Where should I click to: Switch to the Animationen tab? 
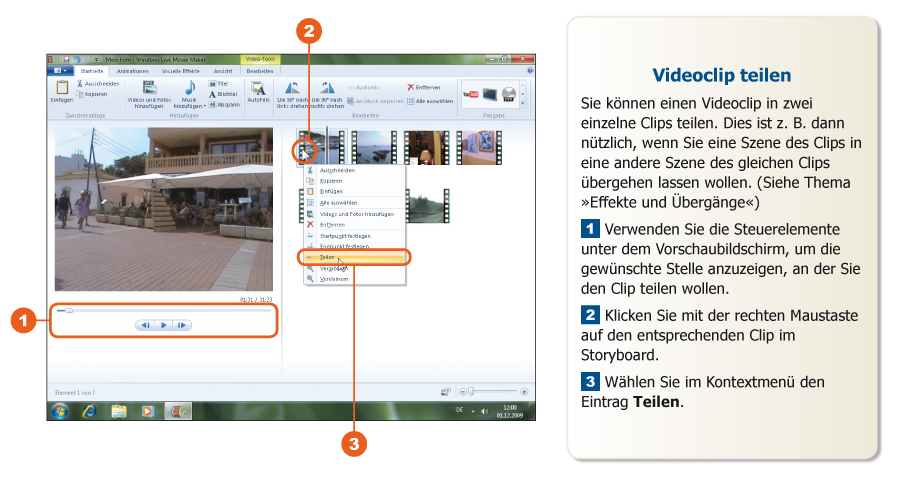click(132, 71)
